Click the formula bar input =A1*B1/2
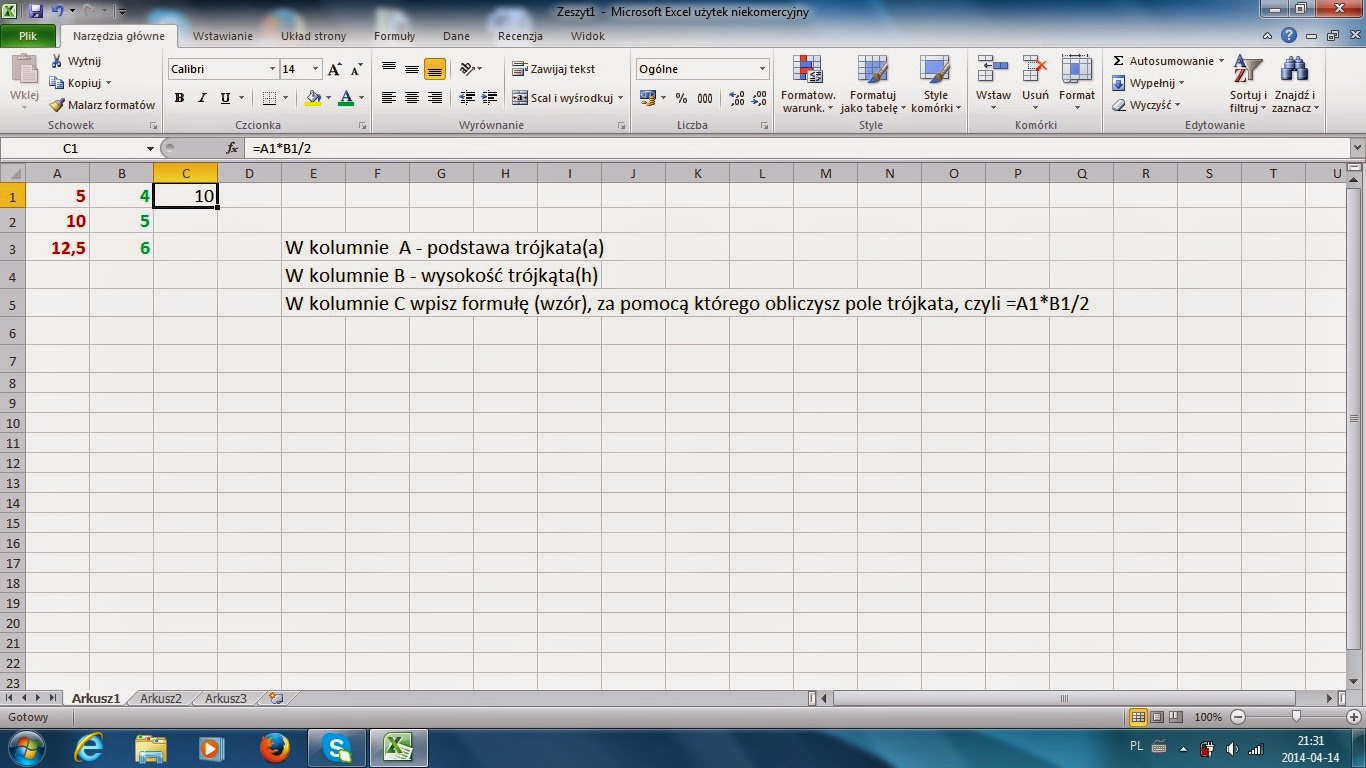1366x768 pixels. (x=797, y=148)
